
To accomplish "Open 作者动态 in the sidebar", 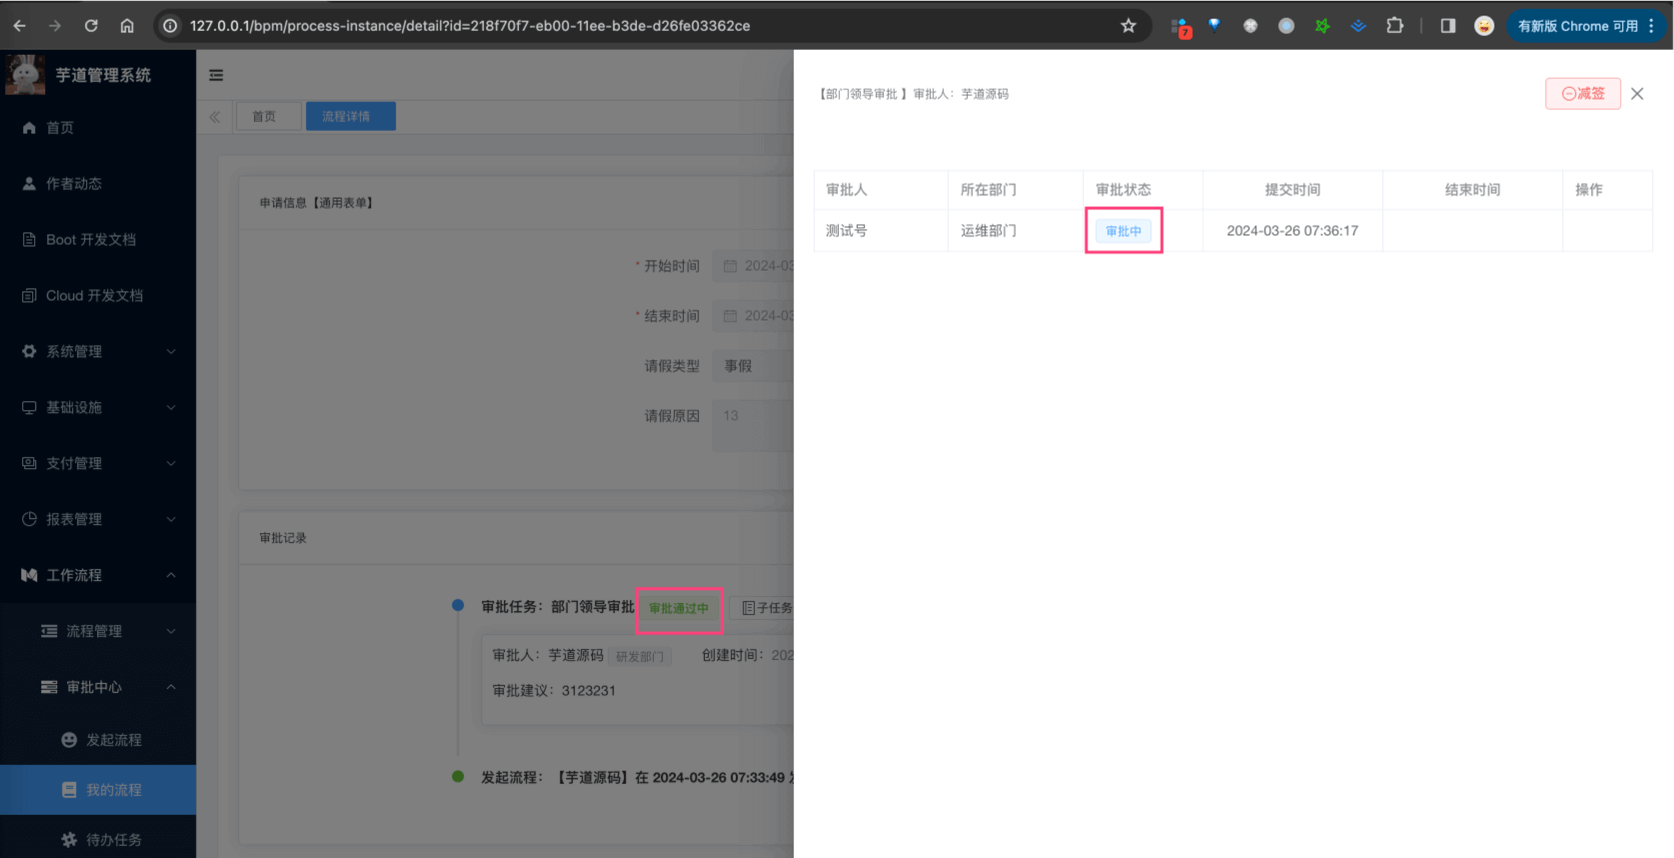I will [x=73, y=184].
